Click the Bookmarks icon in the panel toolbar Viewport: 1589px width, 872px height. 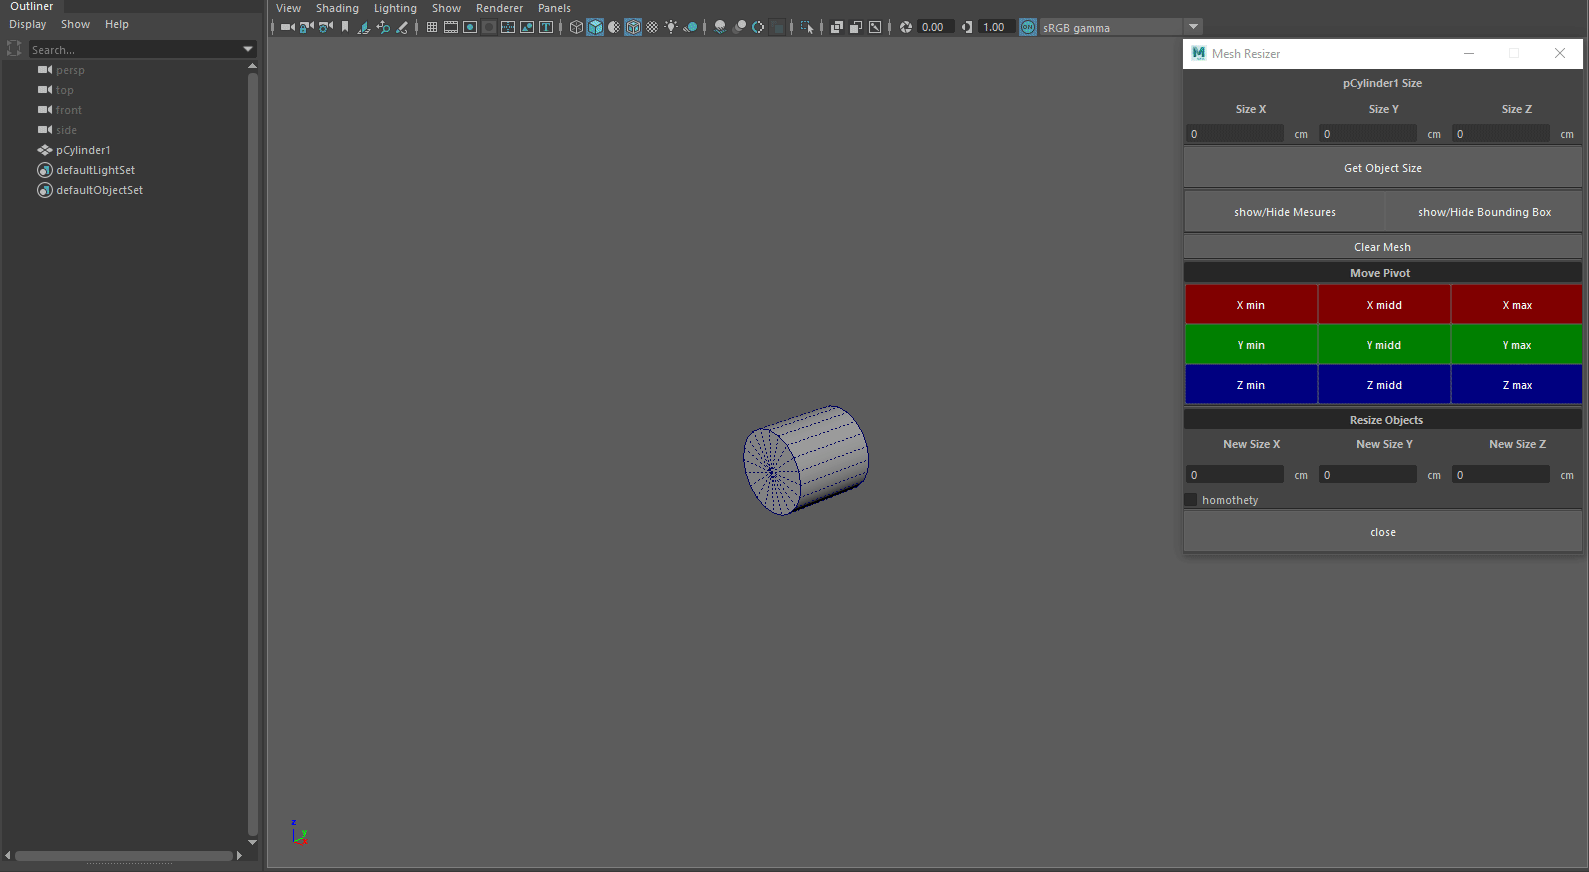pyautogui.click(x=345, y=27)
